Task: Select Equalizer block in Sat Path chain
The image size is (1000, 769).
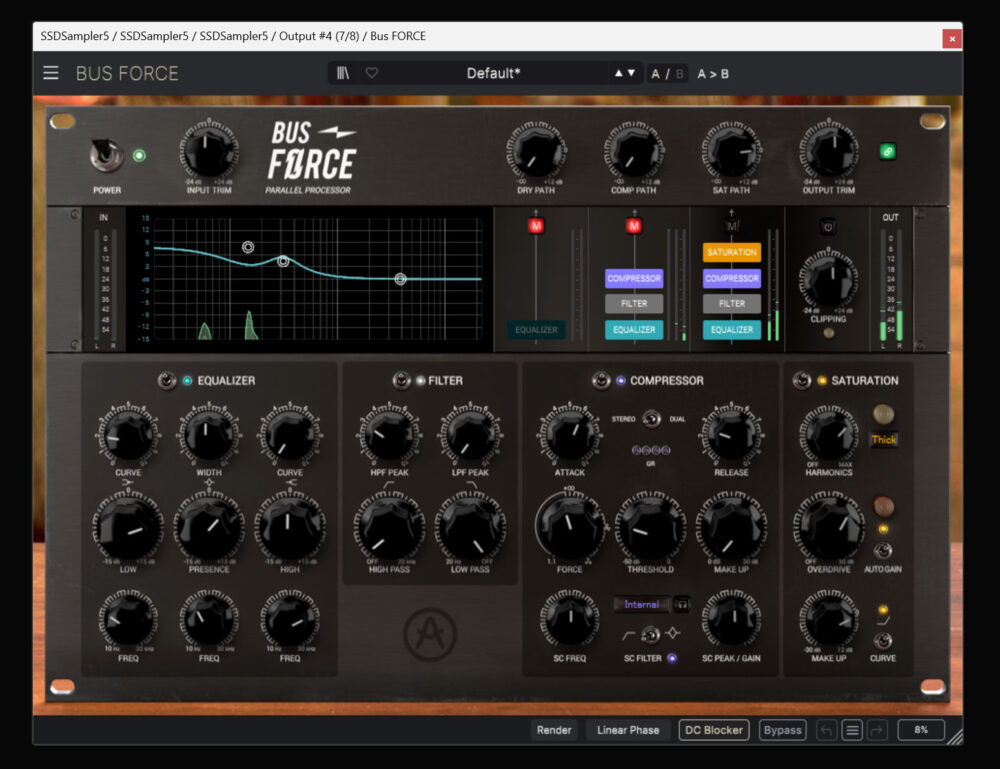Action: [x=732, y=330]
